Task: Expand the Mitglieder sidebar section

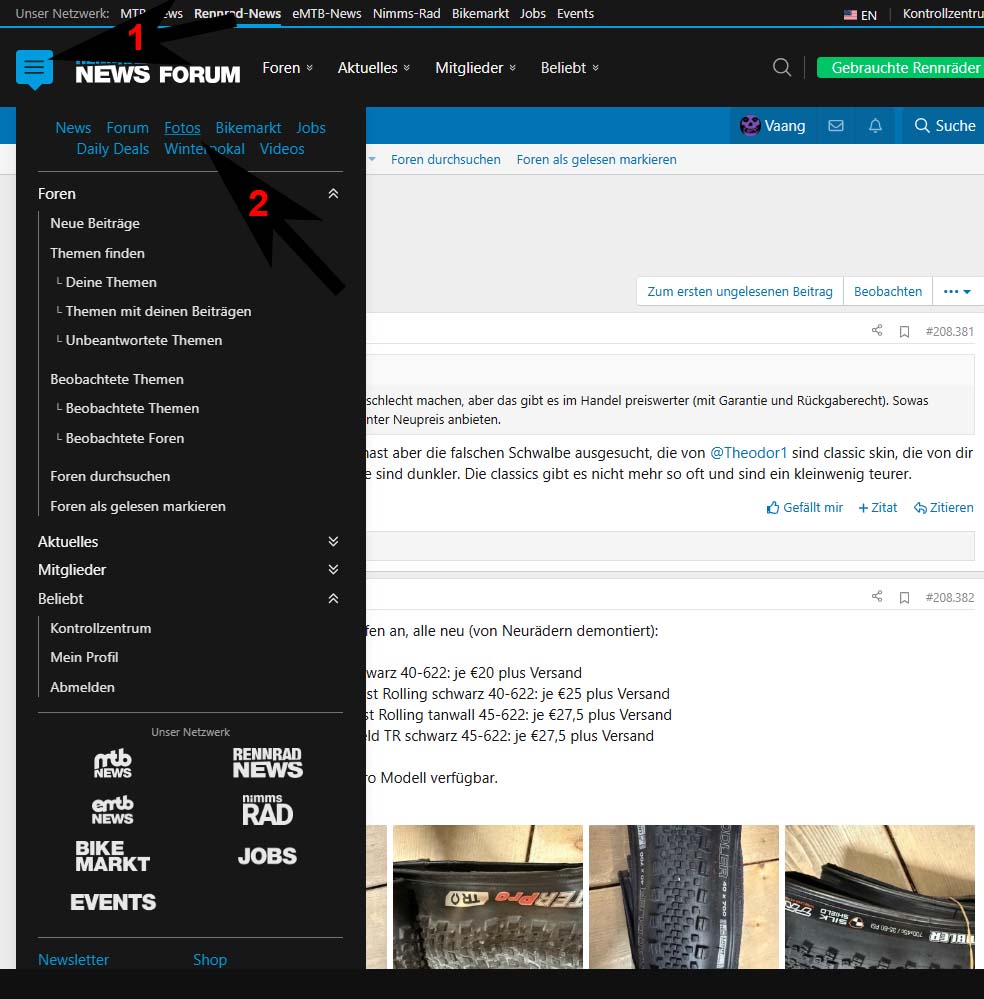Action: [333, 570]
